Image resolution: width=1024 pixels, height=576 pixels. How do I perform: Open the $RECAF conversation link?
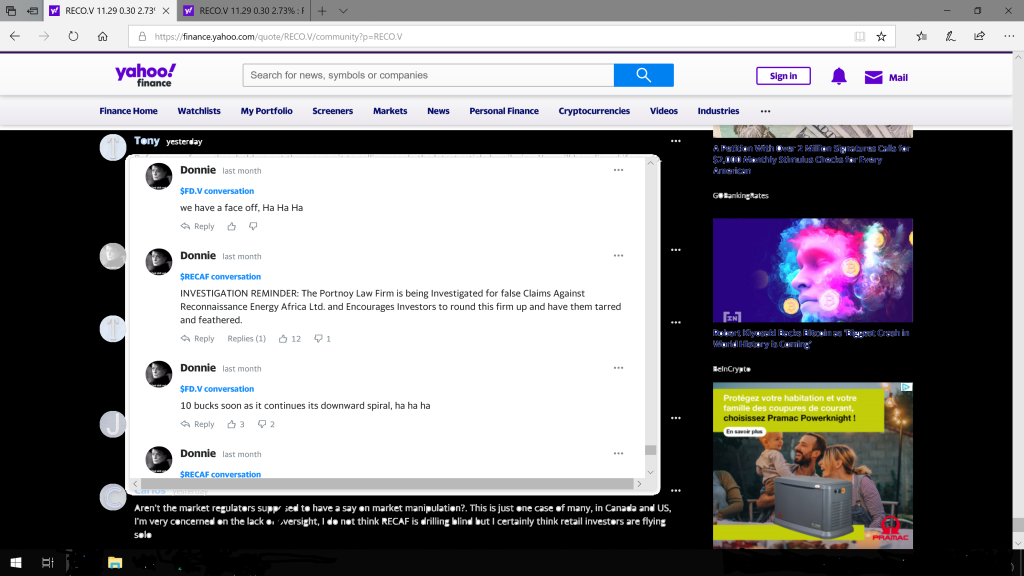[220, 277]
